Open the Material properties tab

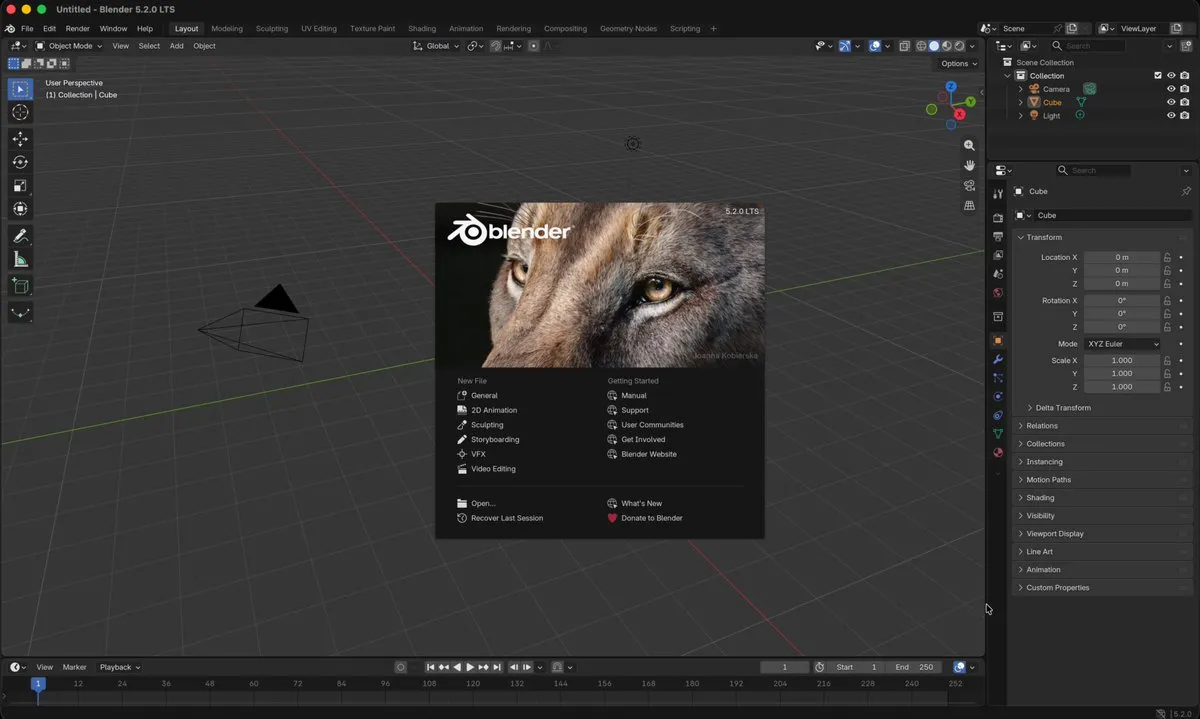(998, 452)
